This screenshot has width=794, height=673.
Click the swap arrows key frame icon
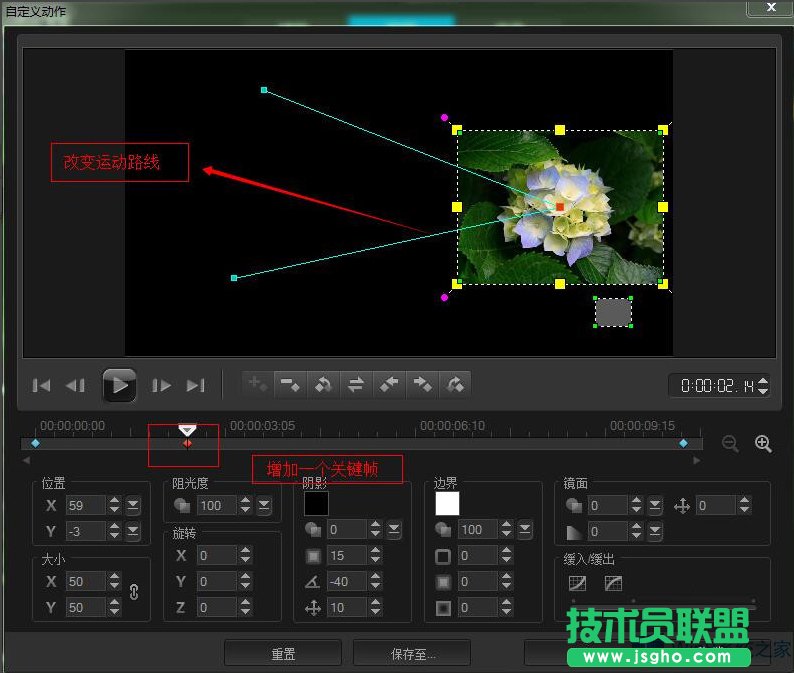tap(355, 384)
